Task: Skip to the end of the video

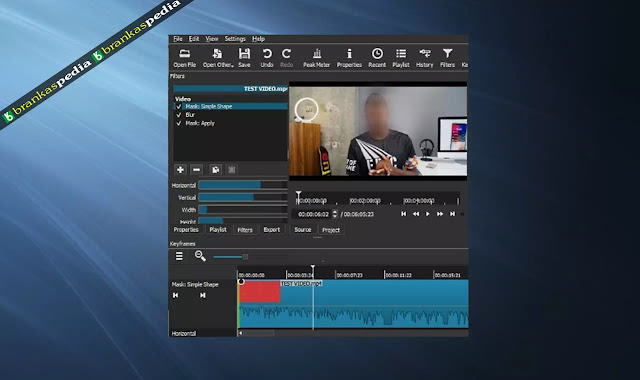Action: pos(452,214)
